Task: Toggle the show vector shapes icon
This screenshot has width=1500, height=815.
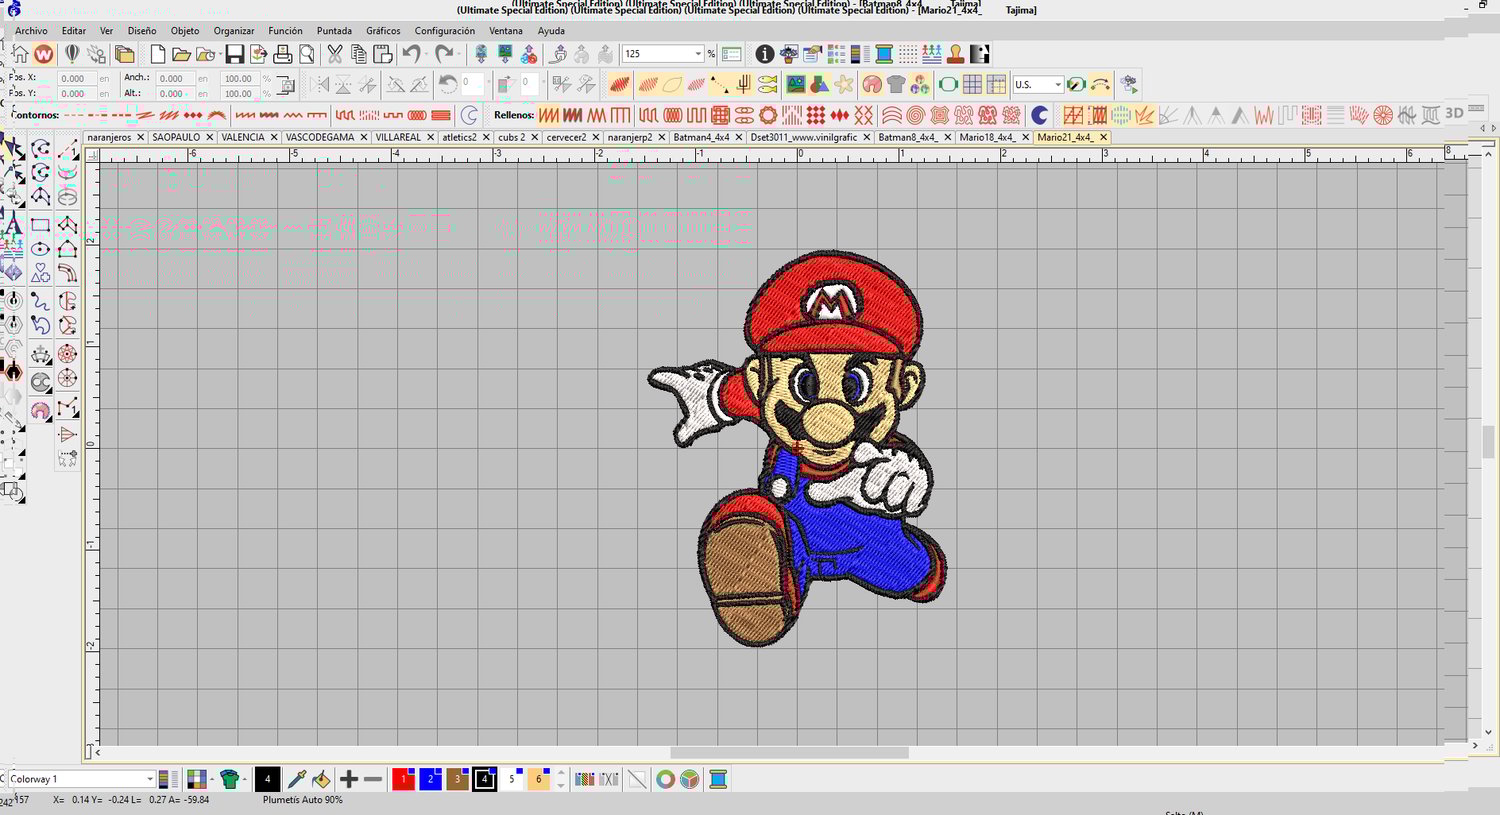Action: pyautogui.click(x=820, y=85)
